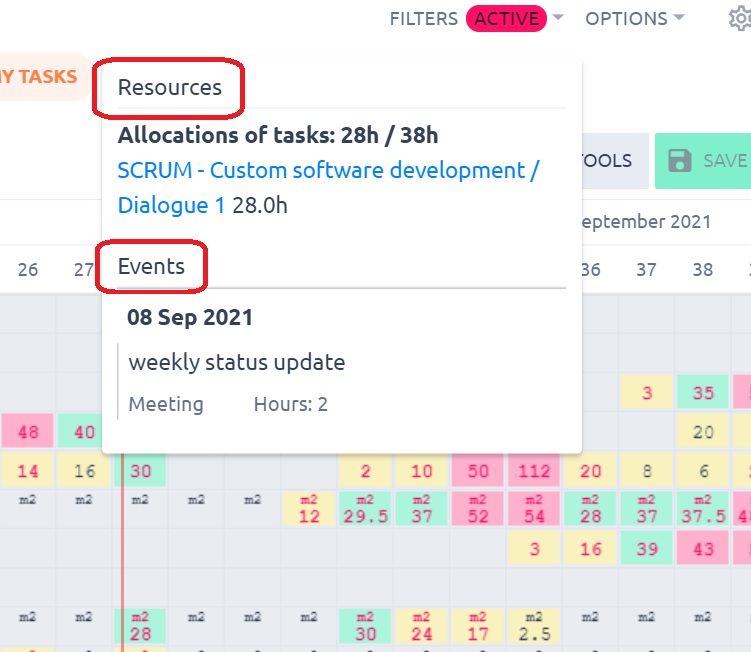Click week 38 column header

click(703, 270)
